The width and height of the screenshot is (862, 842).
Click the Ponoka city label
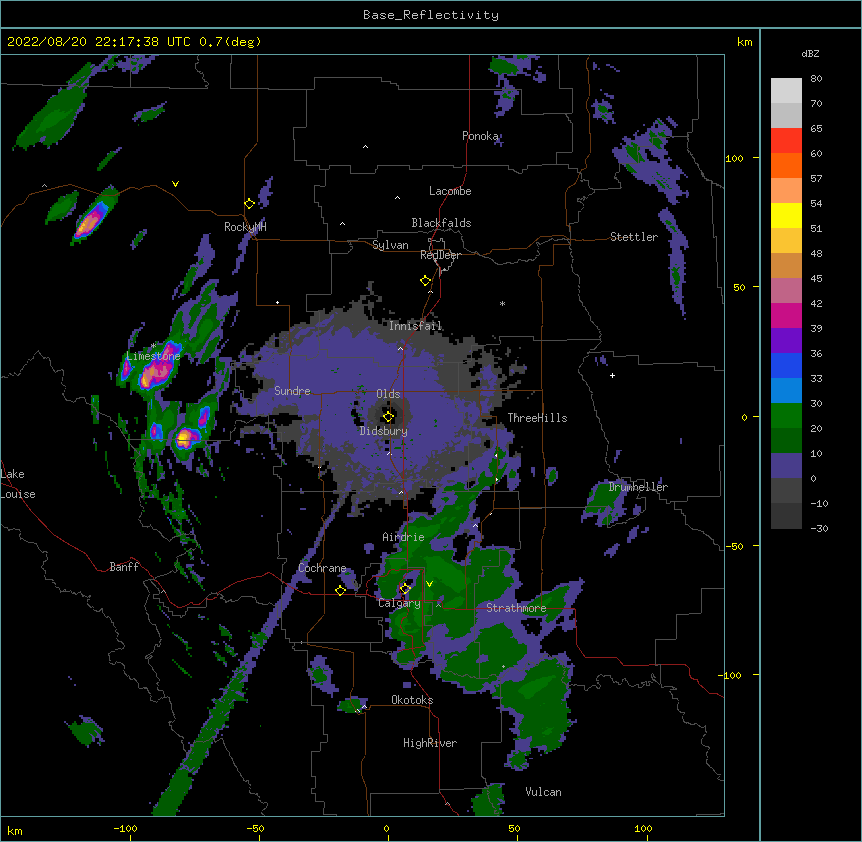[x=480, y=136]
